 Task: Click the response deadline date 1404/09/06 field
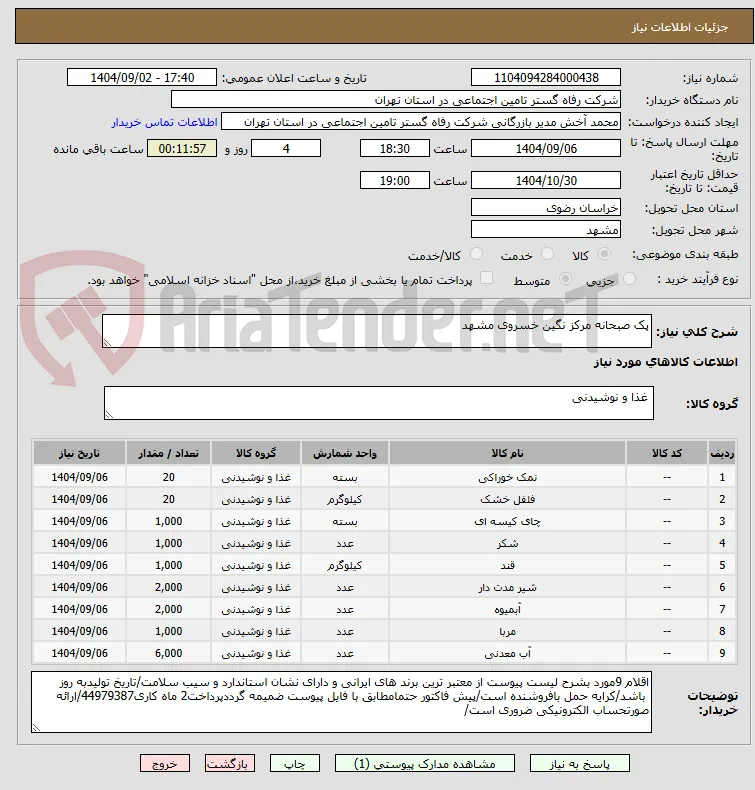545,149
